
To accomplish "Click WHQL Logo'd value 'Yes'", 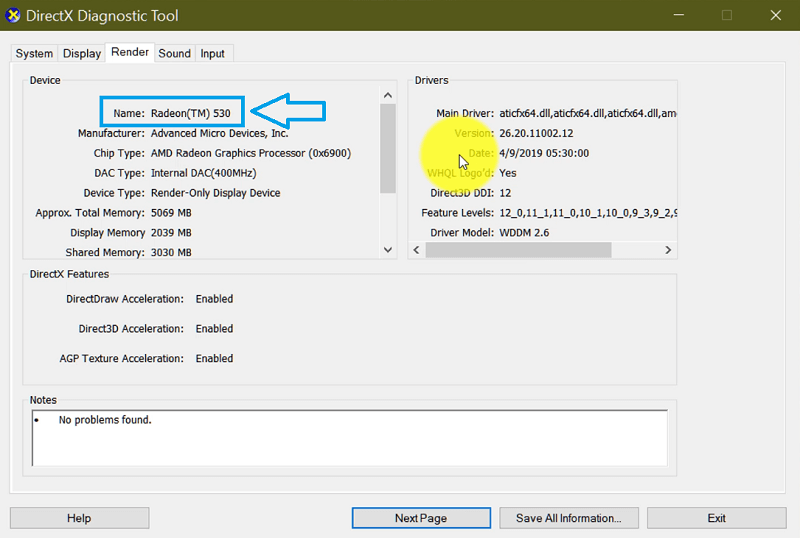I will coord(508,173).
